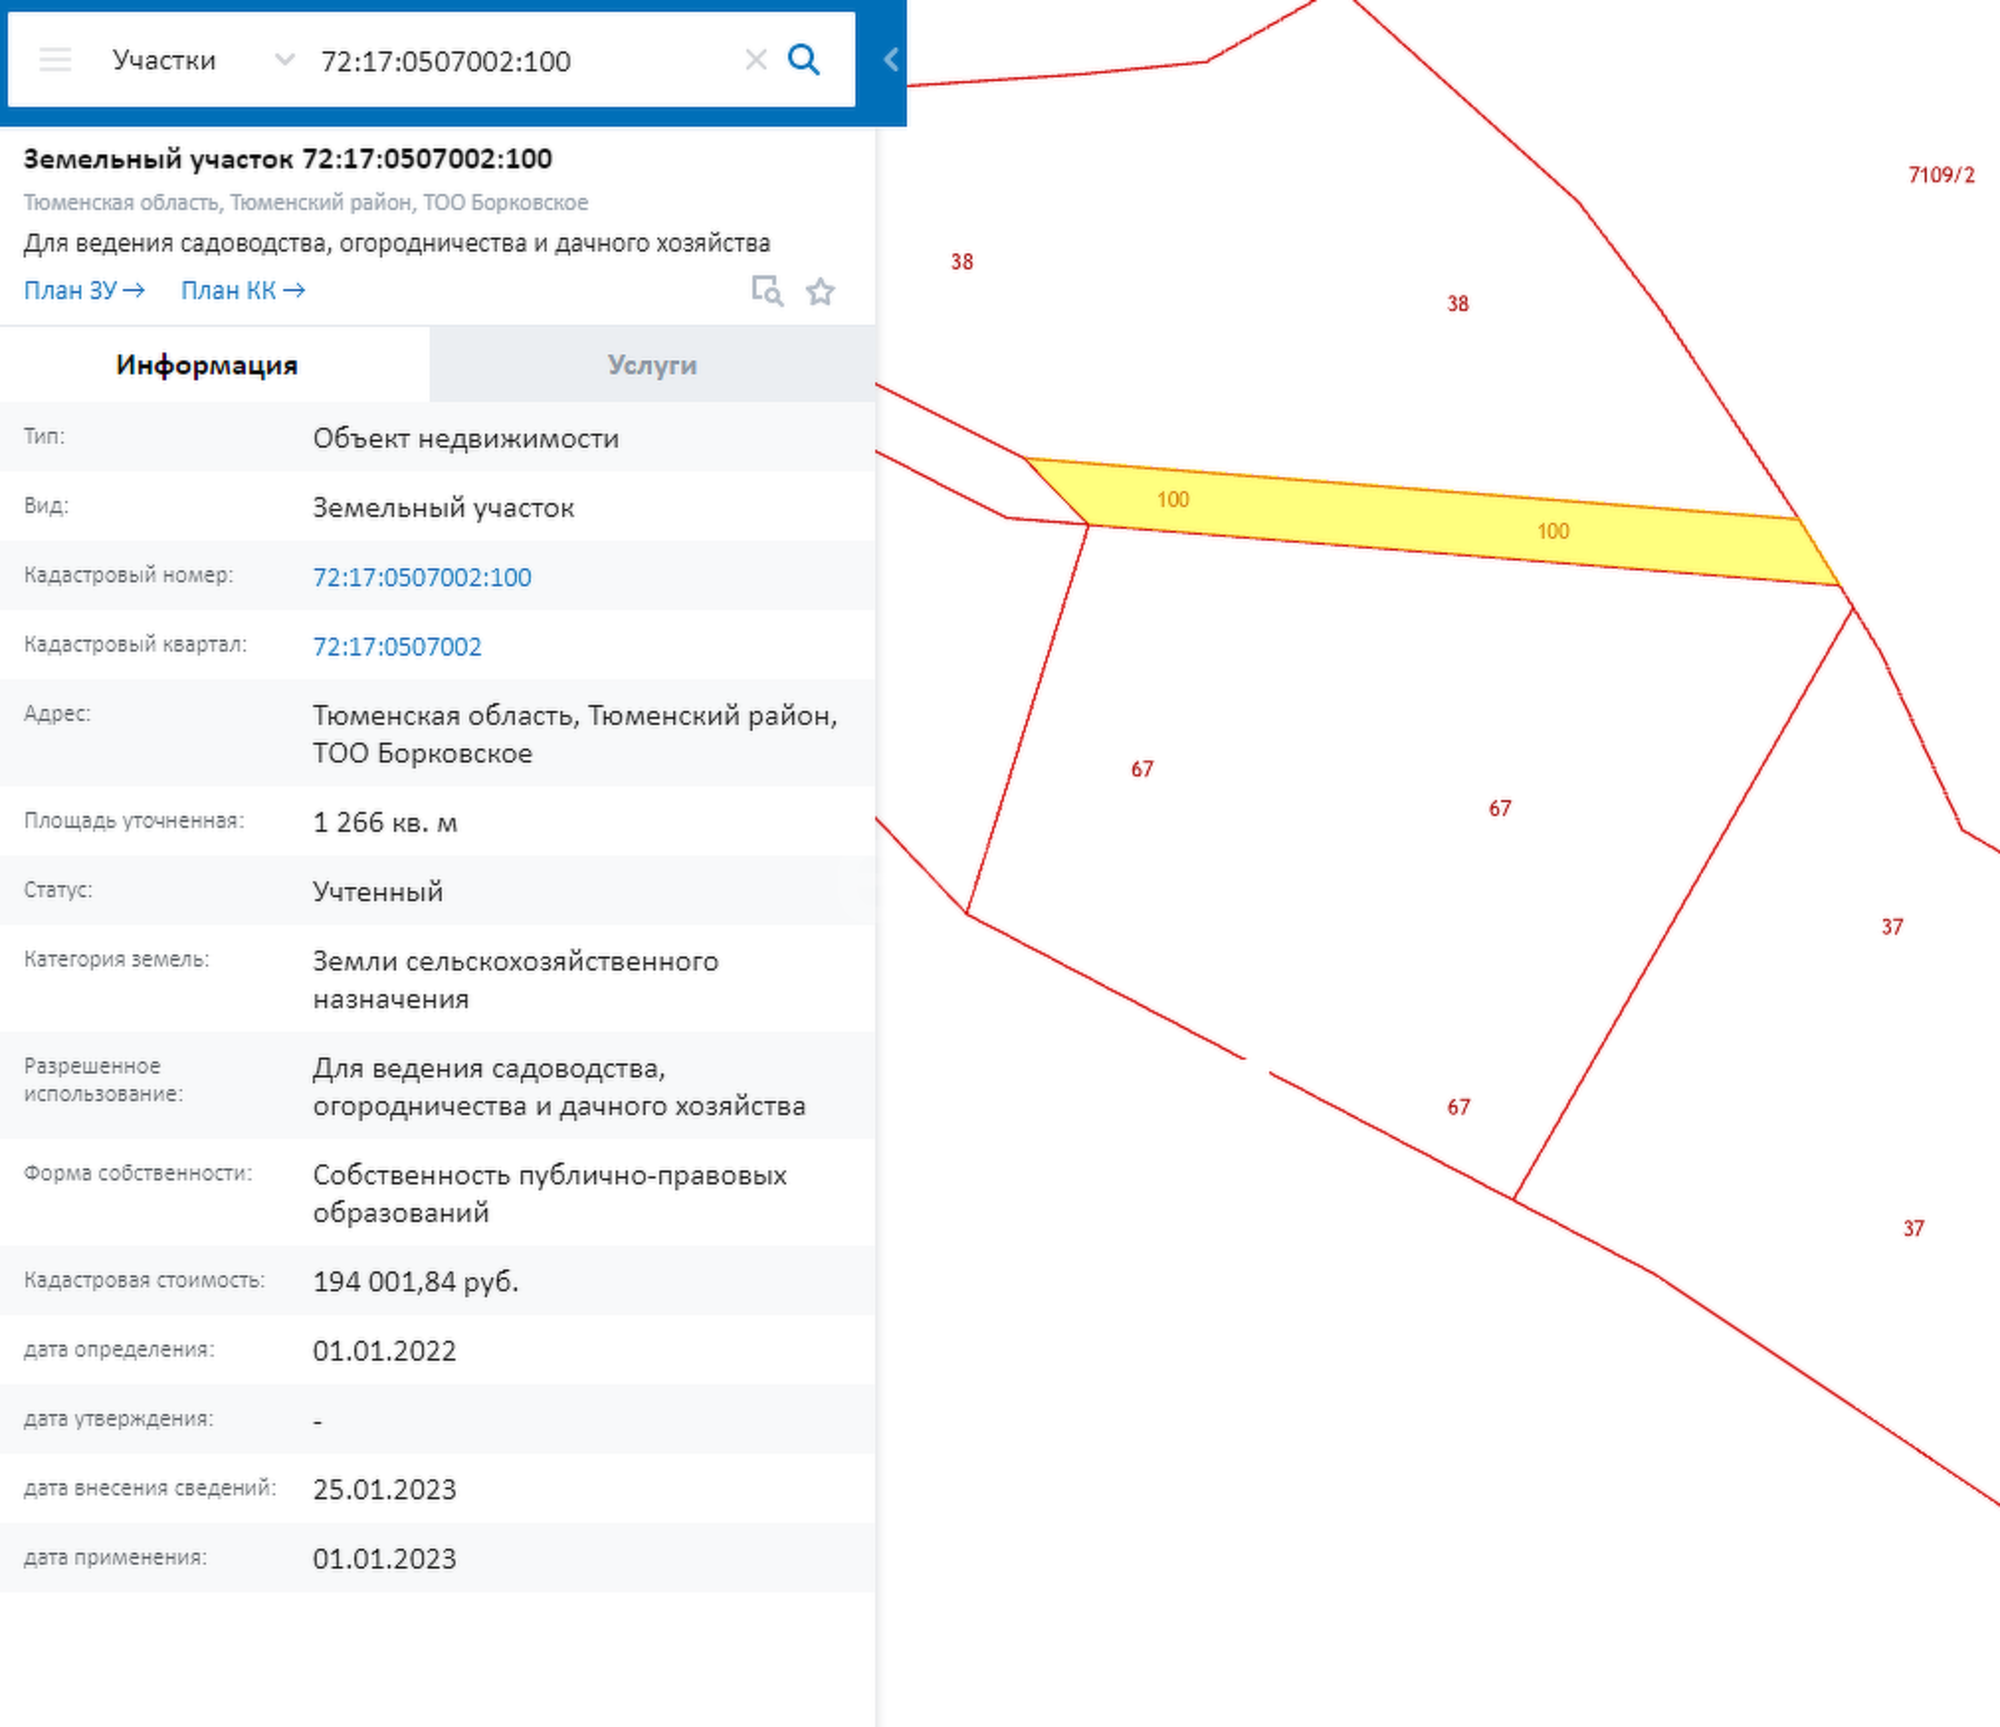Viewport: 2000px width, 1727px height.
Task: Click the cadastral number search field
Action: click(x=520, y=61)
